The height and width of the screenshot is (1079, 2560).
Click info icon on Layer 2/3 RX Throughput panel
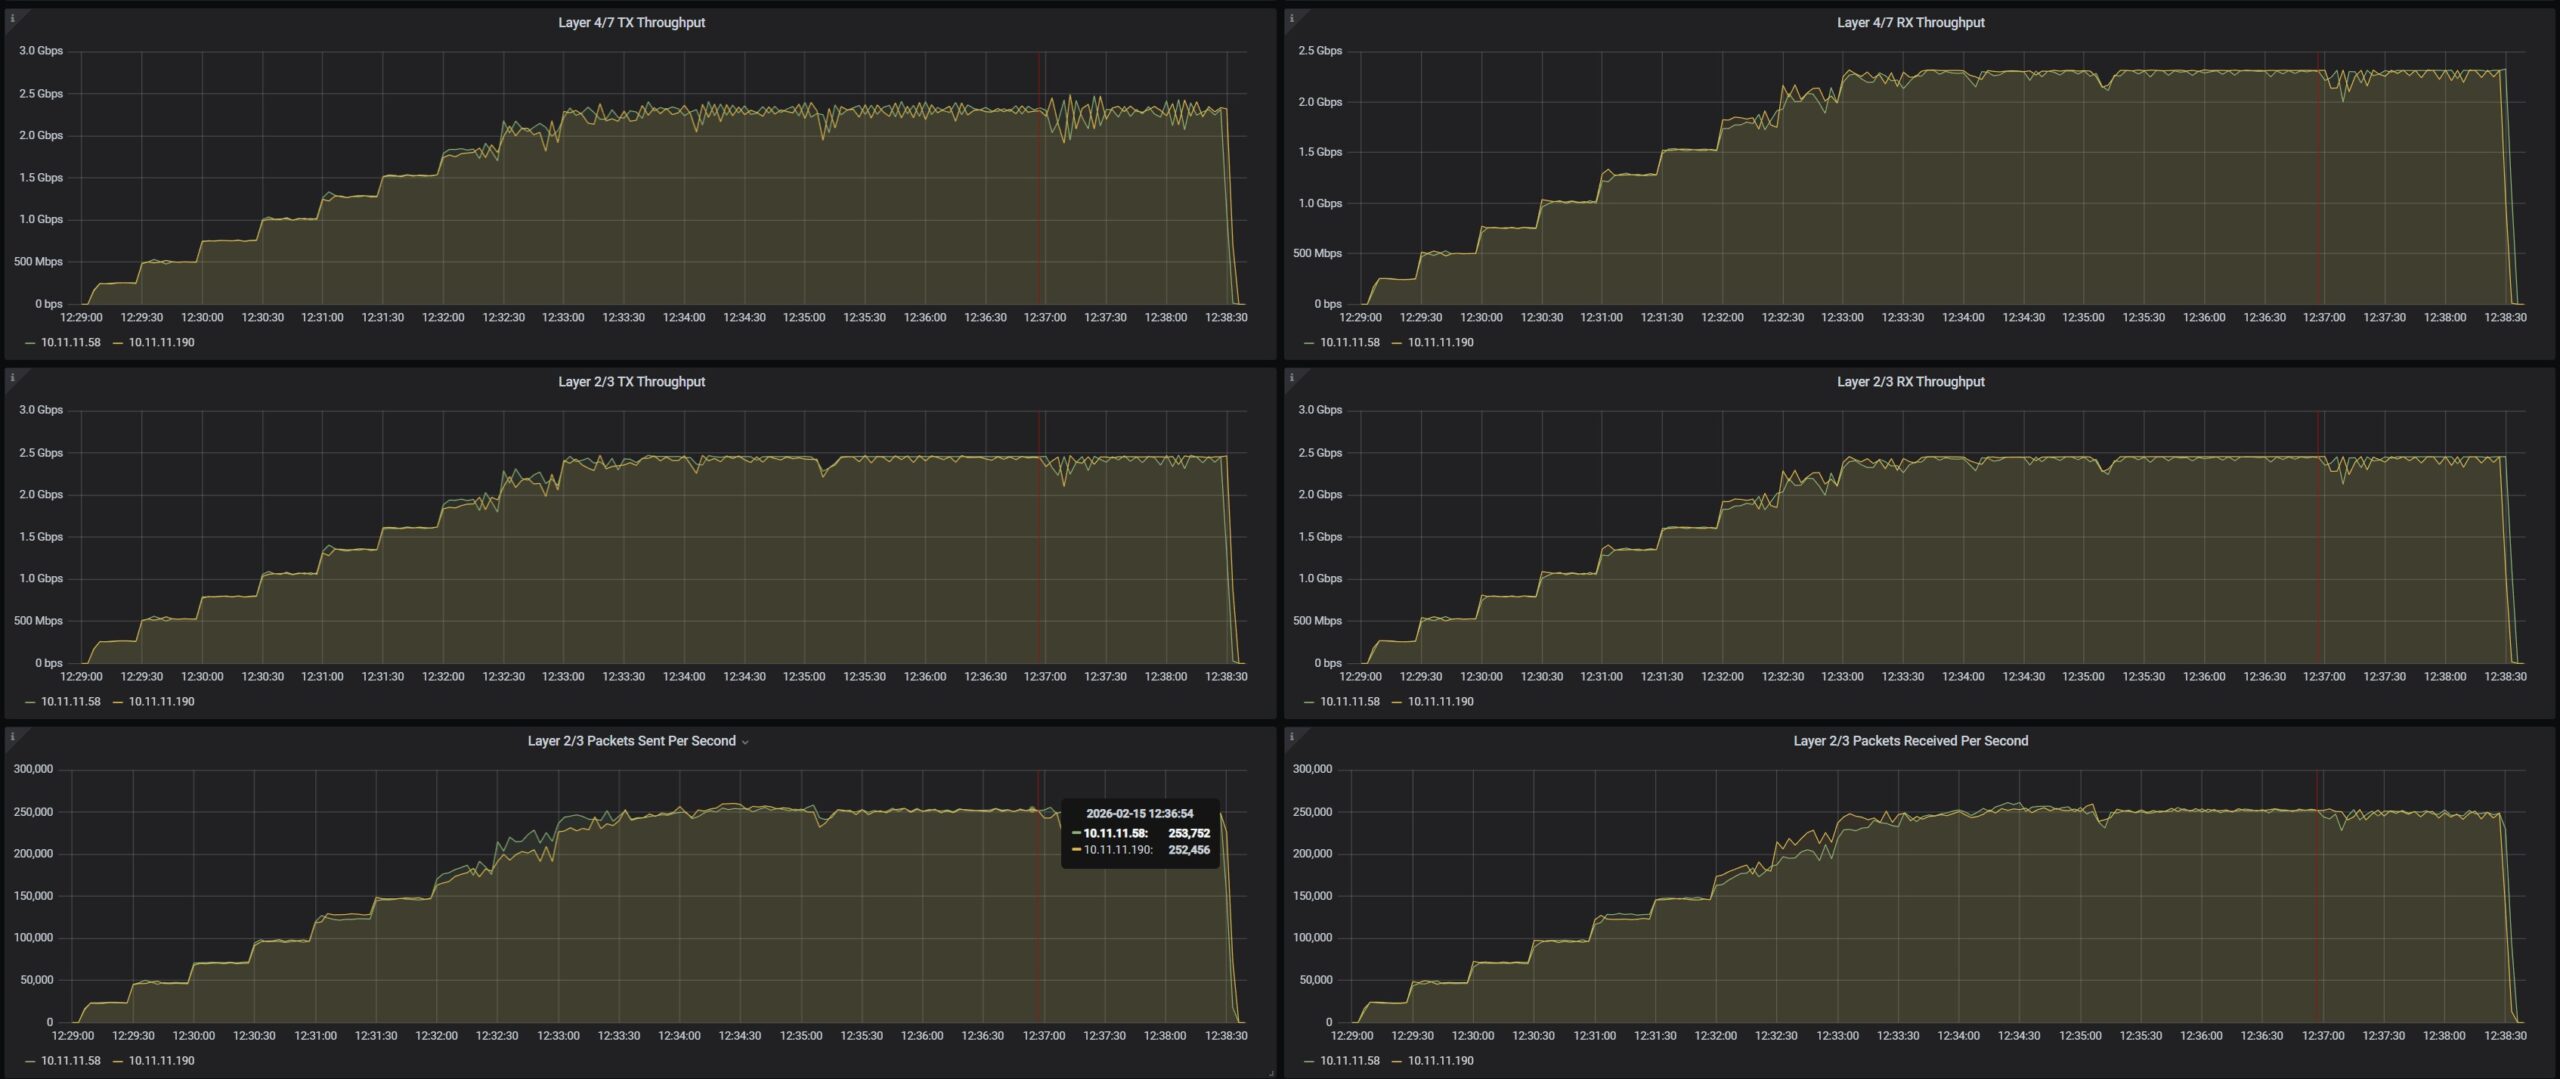pyautogui.click(x=1291, y=378)
